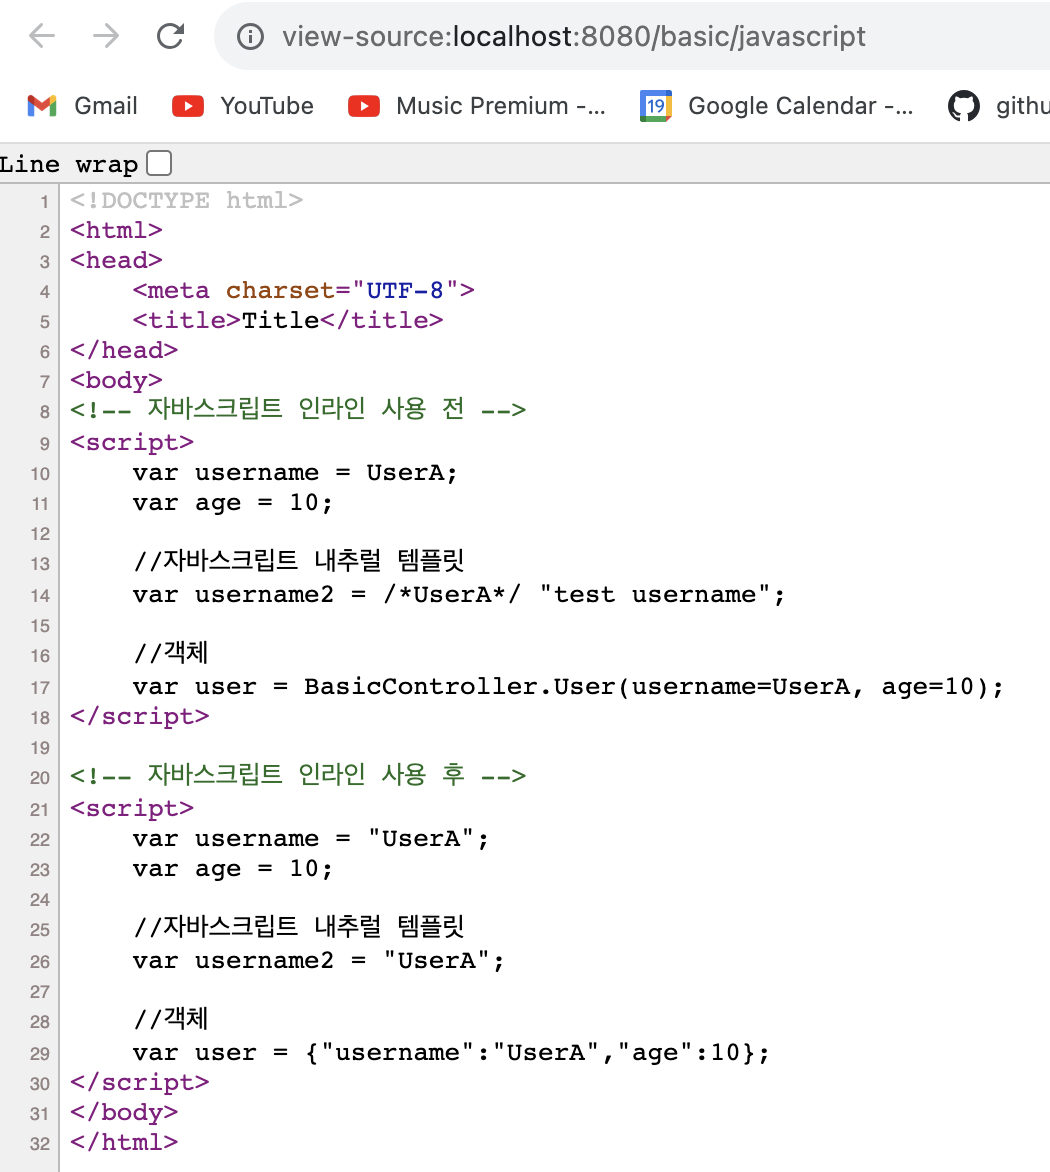
Task: Click the GitHub octocat icon
Action: coord(964,105)
